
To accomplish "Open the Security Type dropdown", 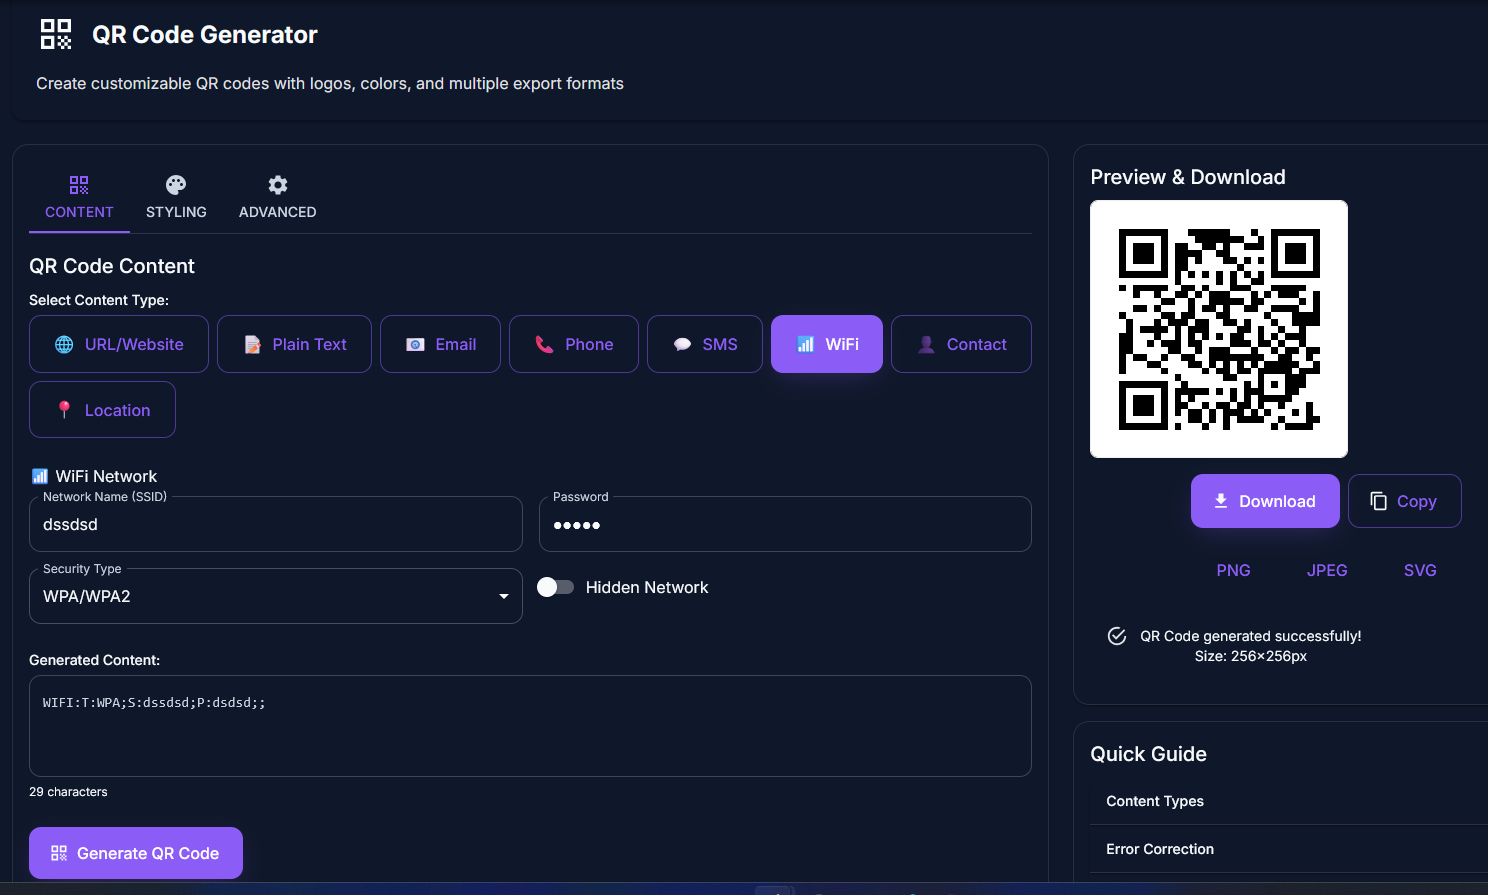I will pyautogui.click(x=276, y=596).
